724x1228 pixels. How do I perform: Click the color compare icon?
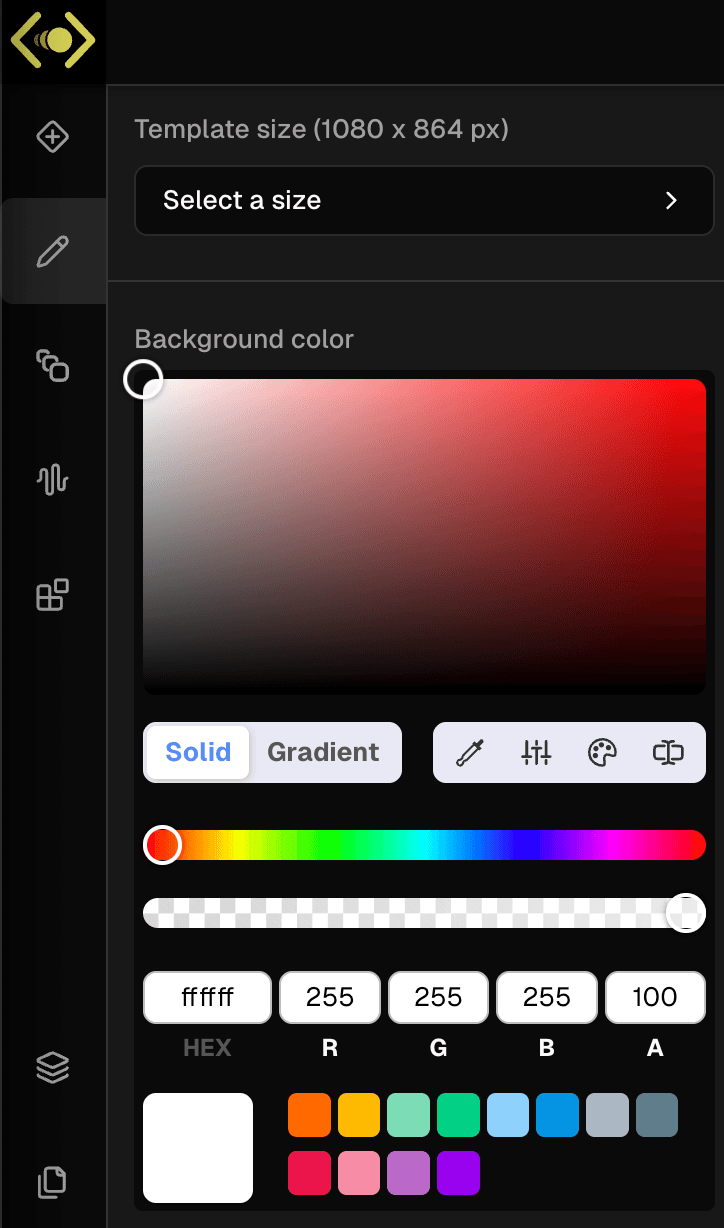[667, 753]
